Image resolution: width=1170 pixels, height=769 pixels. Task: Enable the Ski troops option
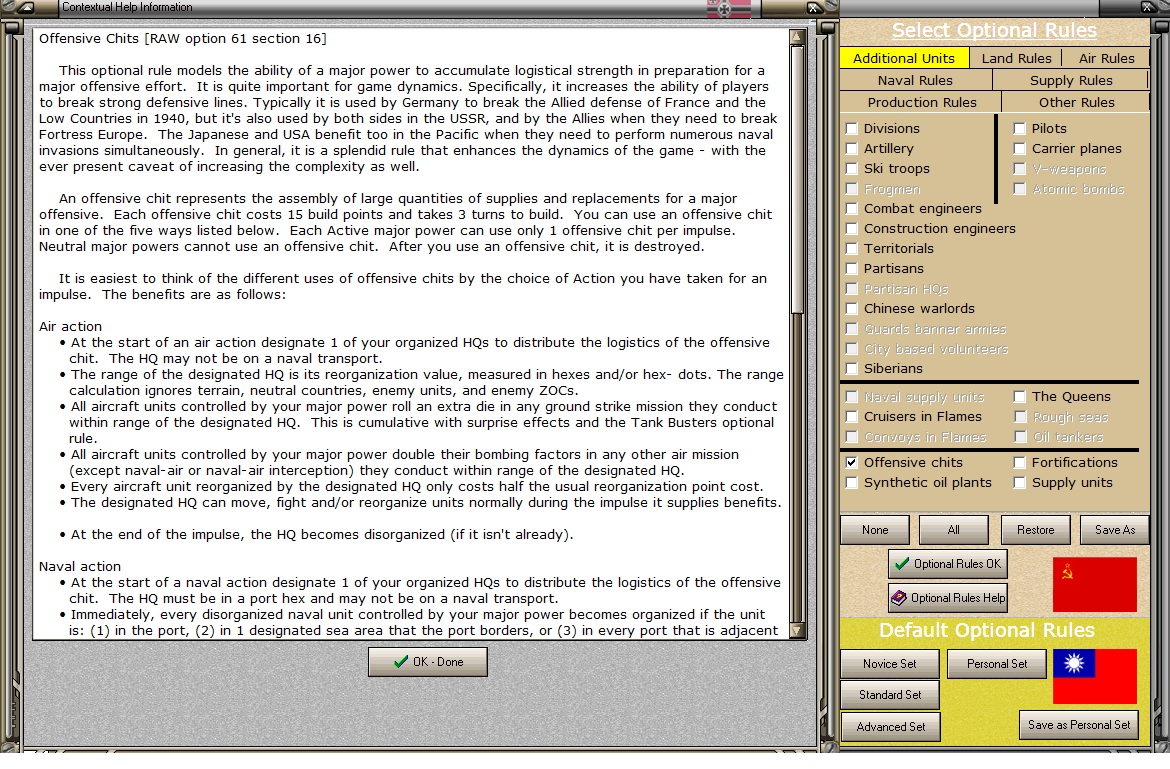[x=851, y=169]
